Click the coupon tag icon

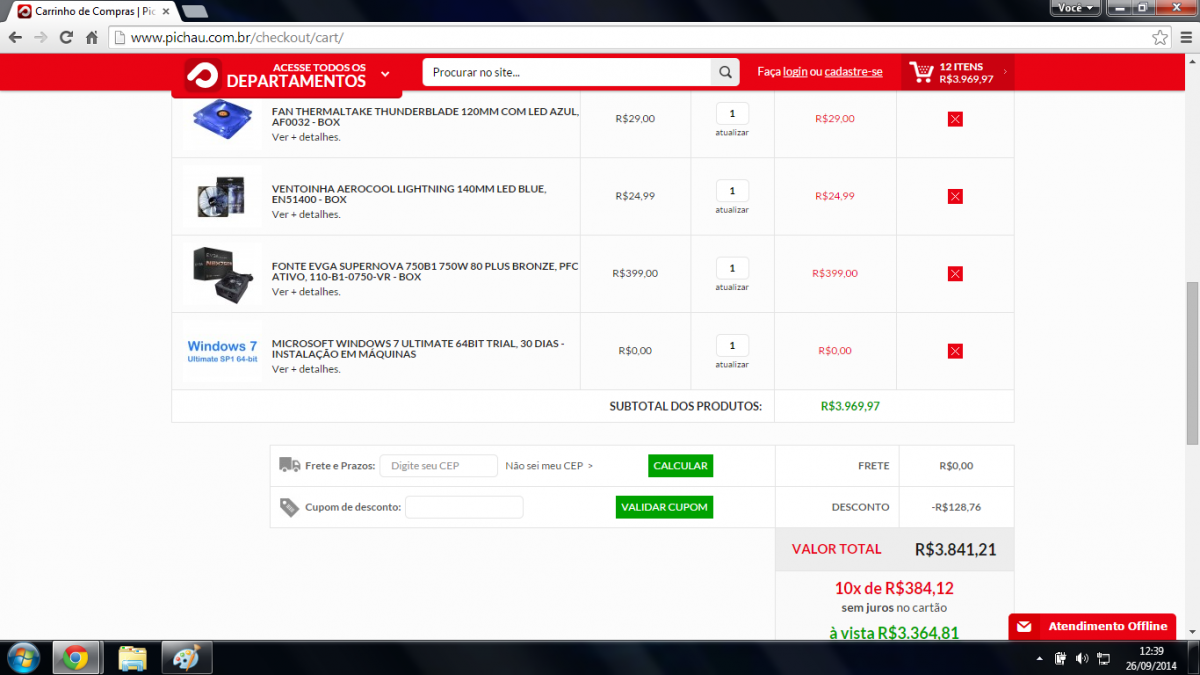[289, 507]
